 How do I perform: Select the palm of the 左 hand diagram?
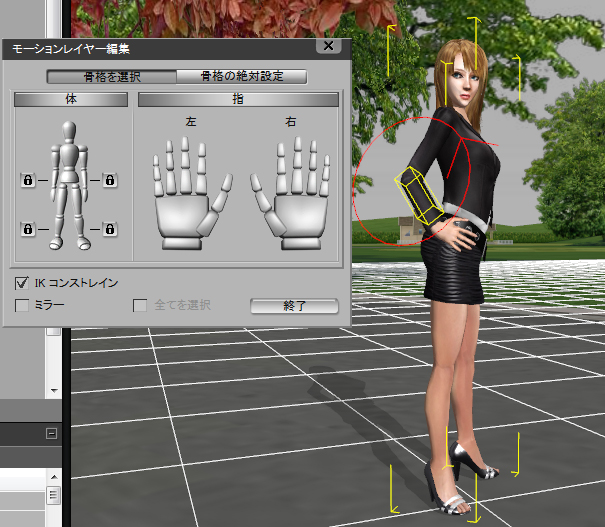pos(180,216)
